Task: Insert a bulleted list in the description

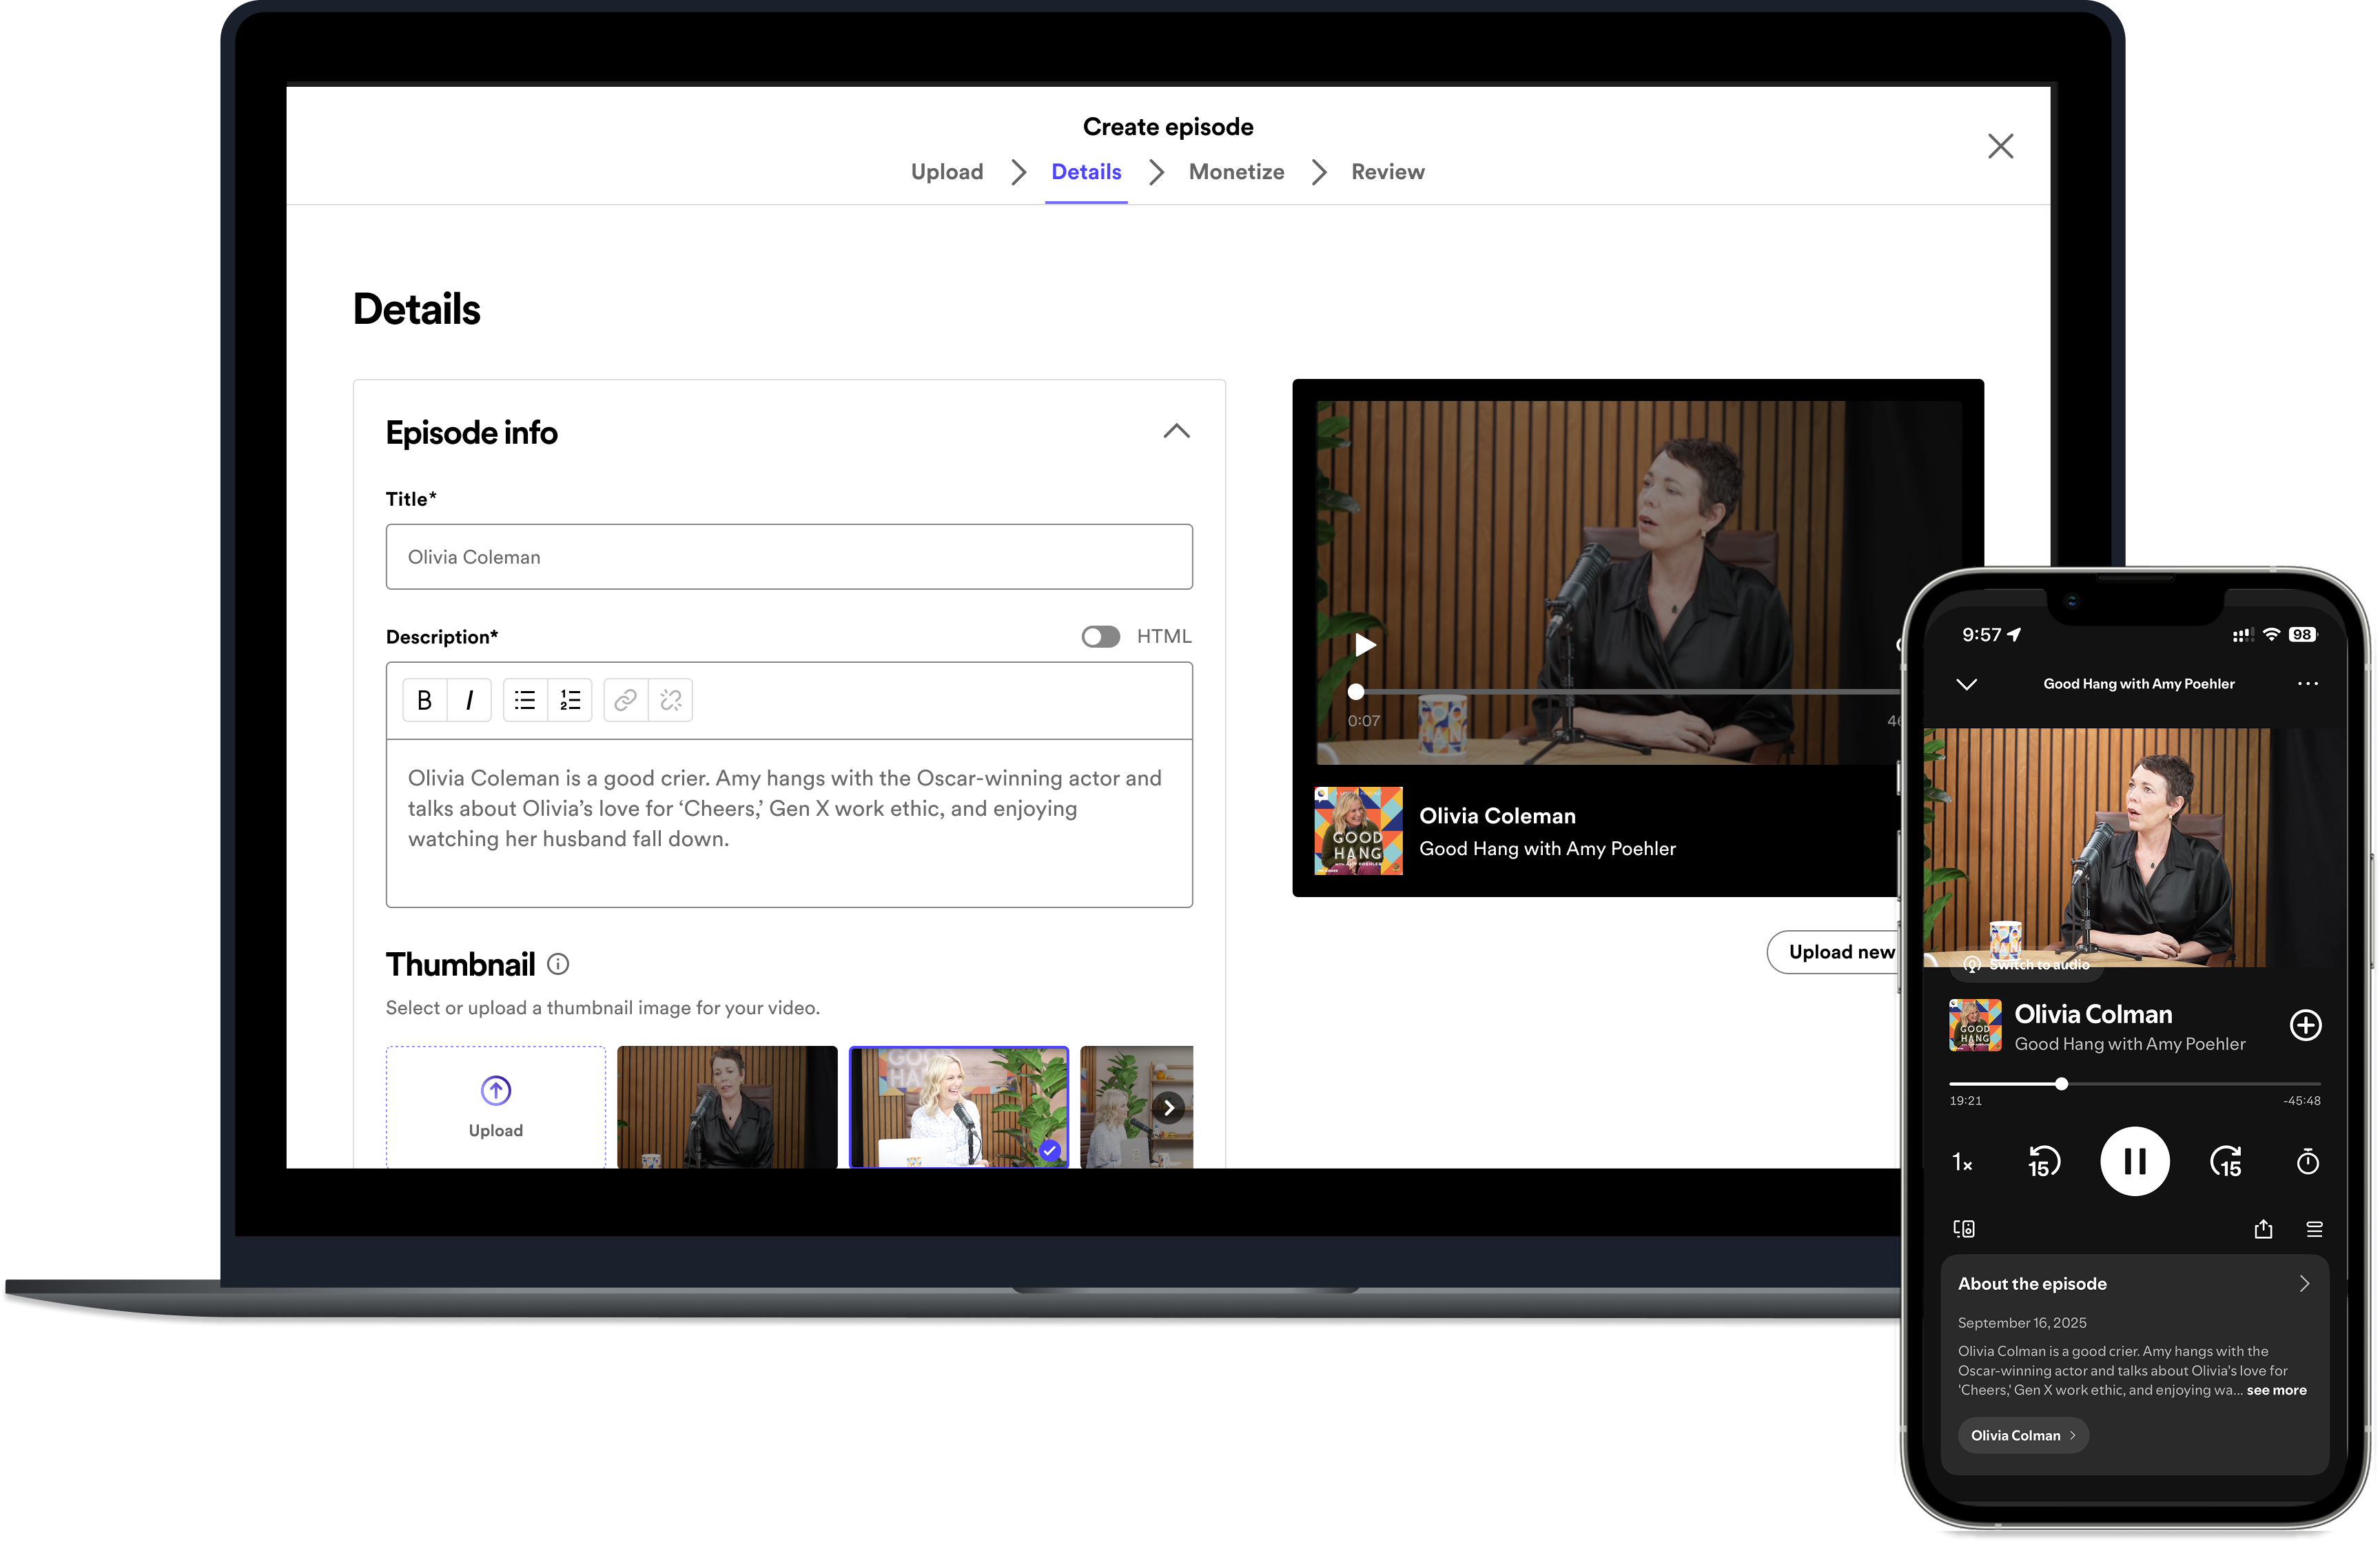Action: coord(524,699)
